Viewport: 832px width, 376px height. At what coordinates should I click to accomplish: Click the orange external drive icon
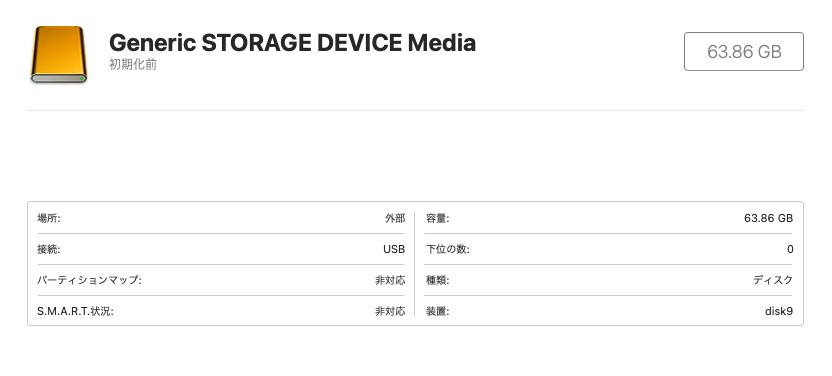pos(58,54)
